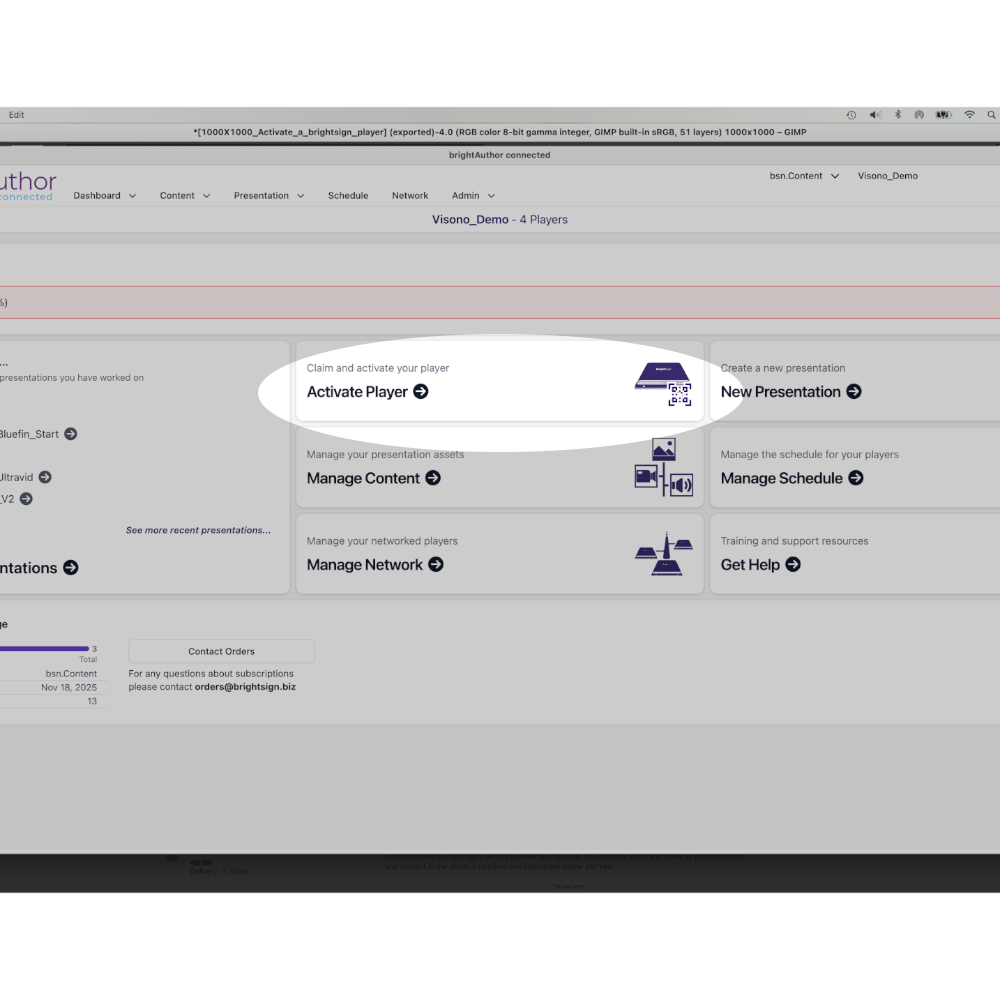1000x1000 pixels.
Task: Follow the 'See more recent presentations...' link
Action: click(198, 530)
